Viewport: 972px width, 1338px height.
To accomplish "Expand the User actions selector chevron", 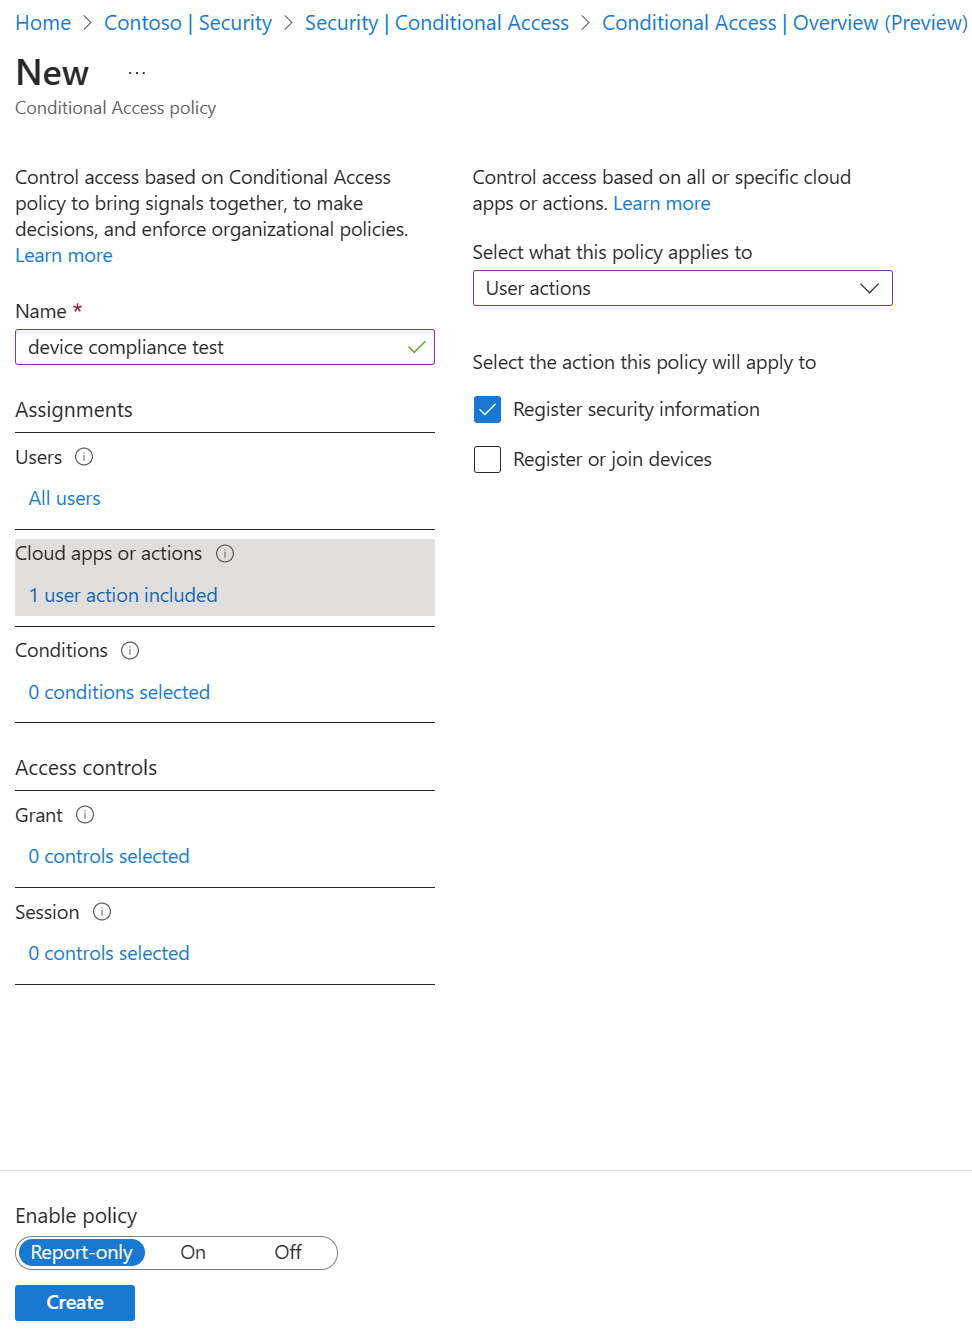I will click(x=869, y=288).
